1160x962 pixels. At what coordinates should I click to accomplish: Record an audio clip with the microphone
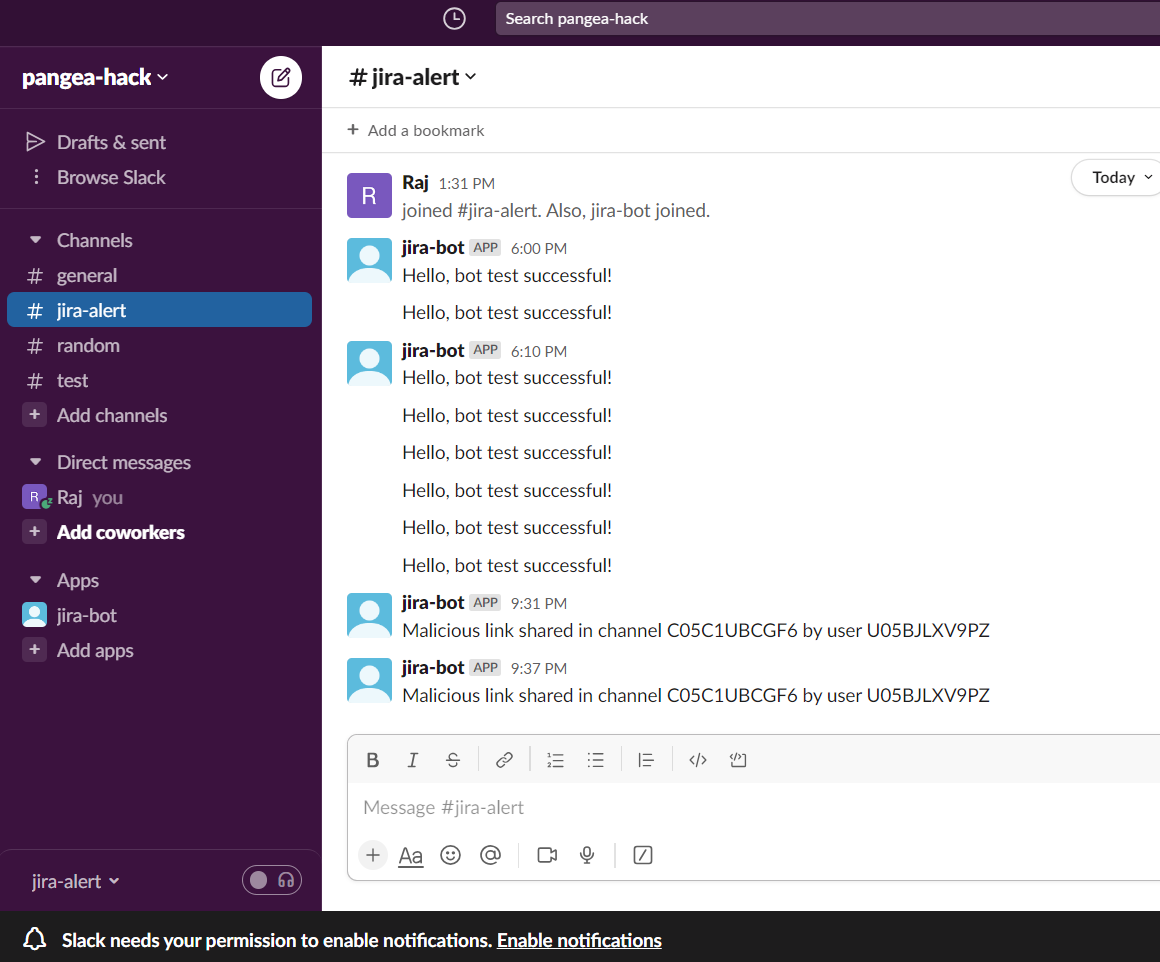(x=587, y=855)
